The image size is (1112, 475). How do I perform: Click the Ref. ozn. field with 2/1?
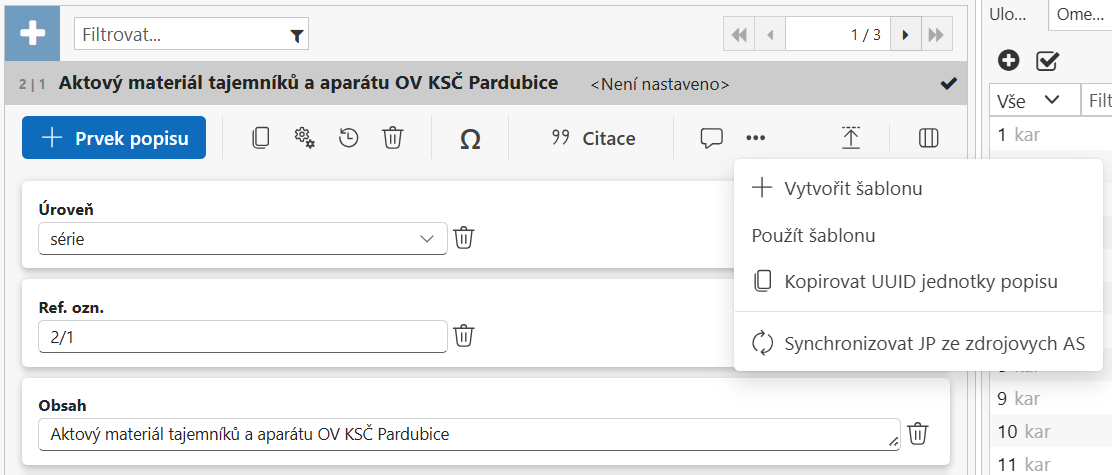coord(243,336)
